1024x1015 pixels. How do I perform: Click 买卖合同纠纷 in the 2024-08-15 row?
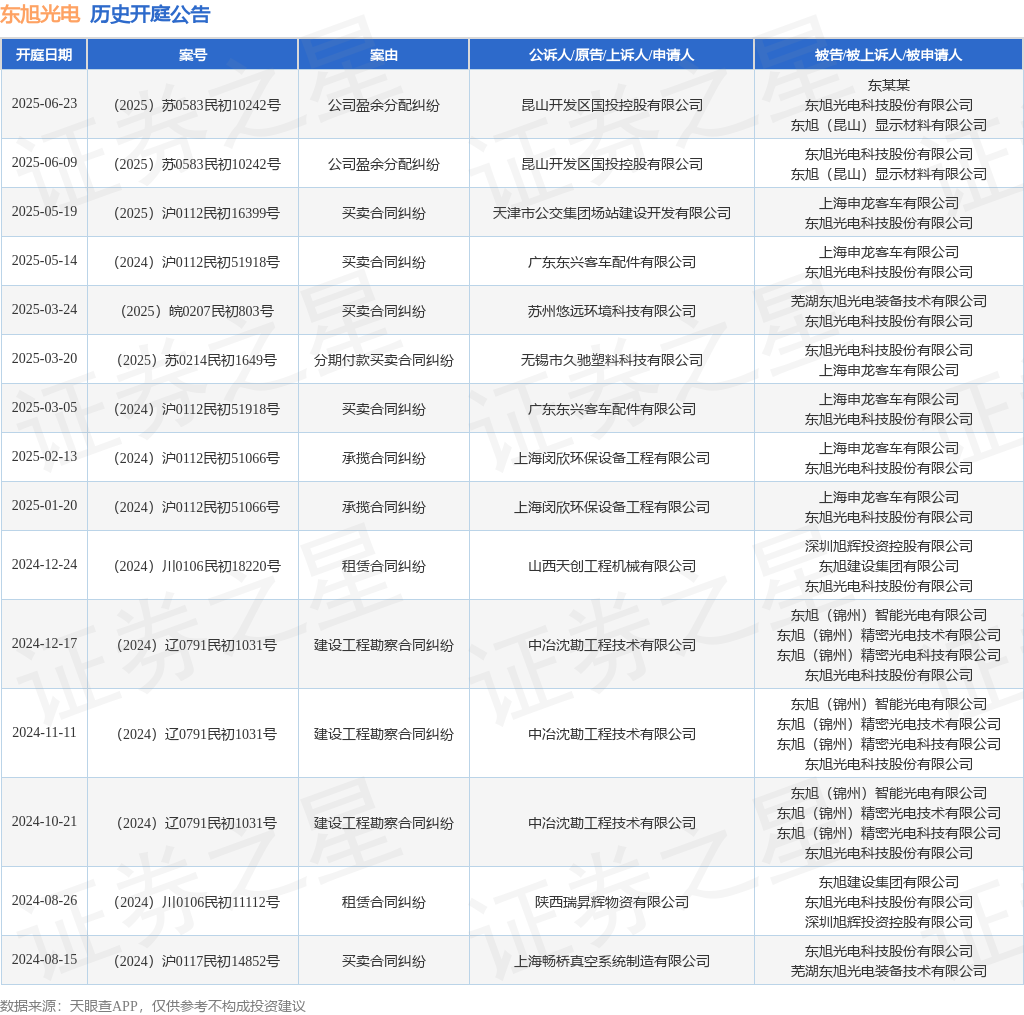coord(383,961)
